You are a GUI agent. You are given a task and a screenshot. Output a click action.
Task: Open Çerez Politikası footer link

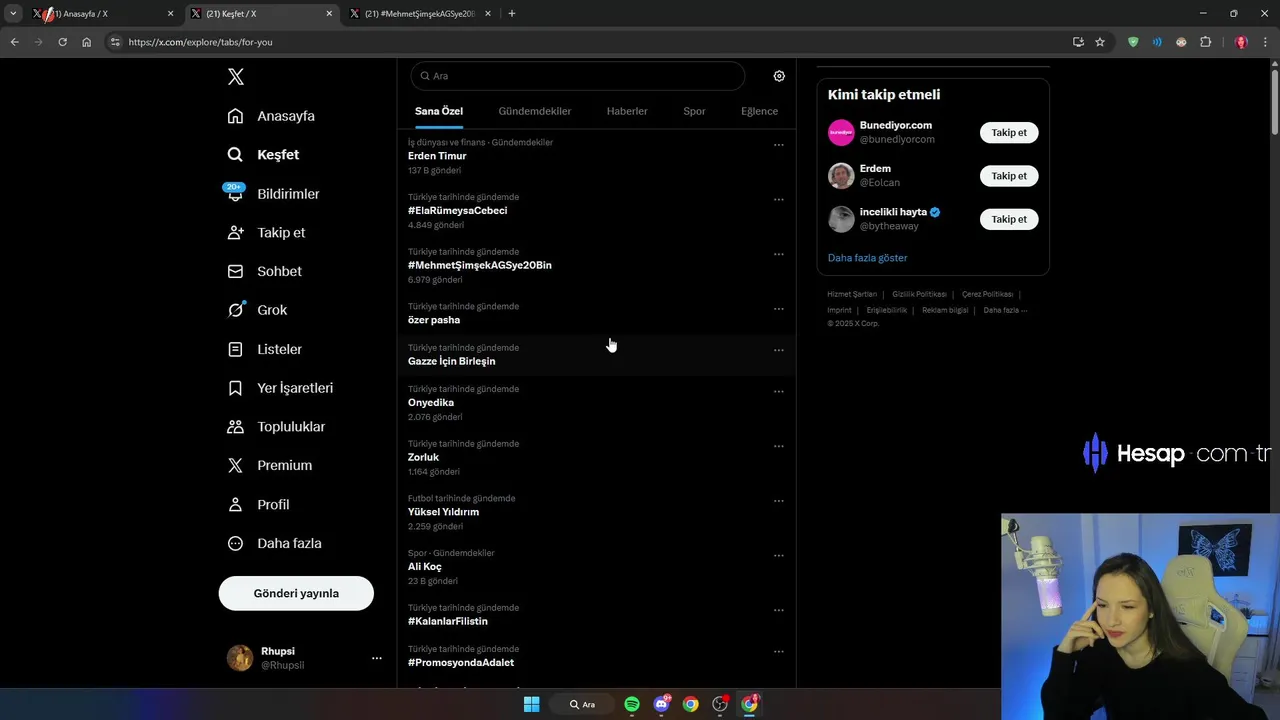coord(987,294)
